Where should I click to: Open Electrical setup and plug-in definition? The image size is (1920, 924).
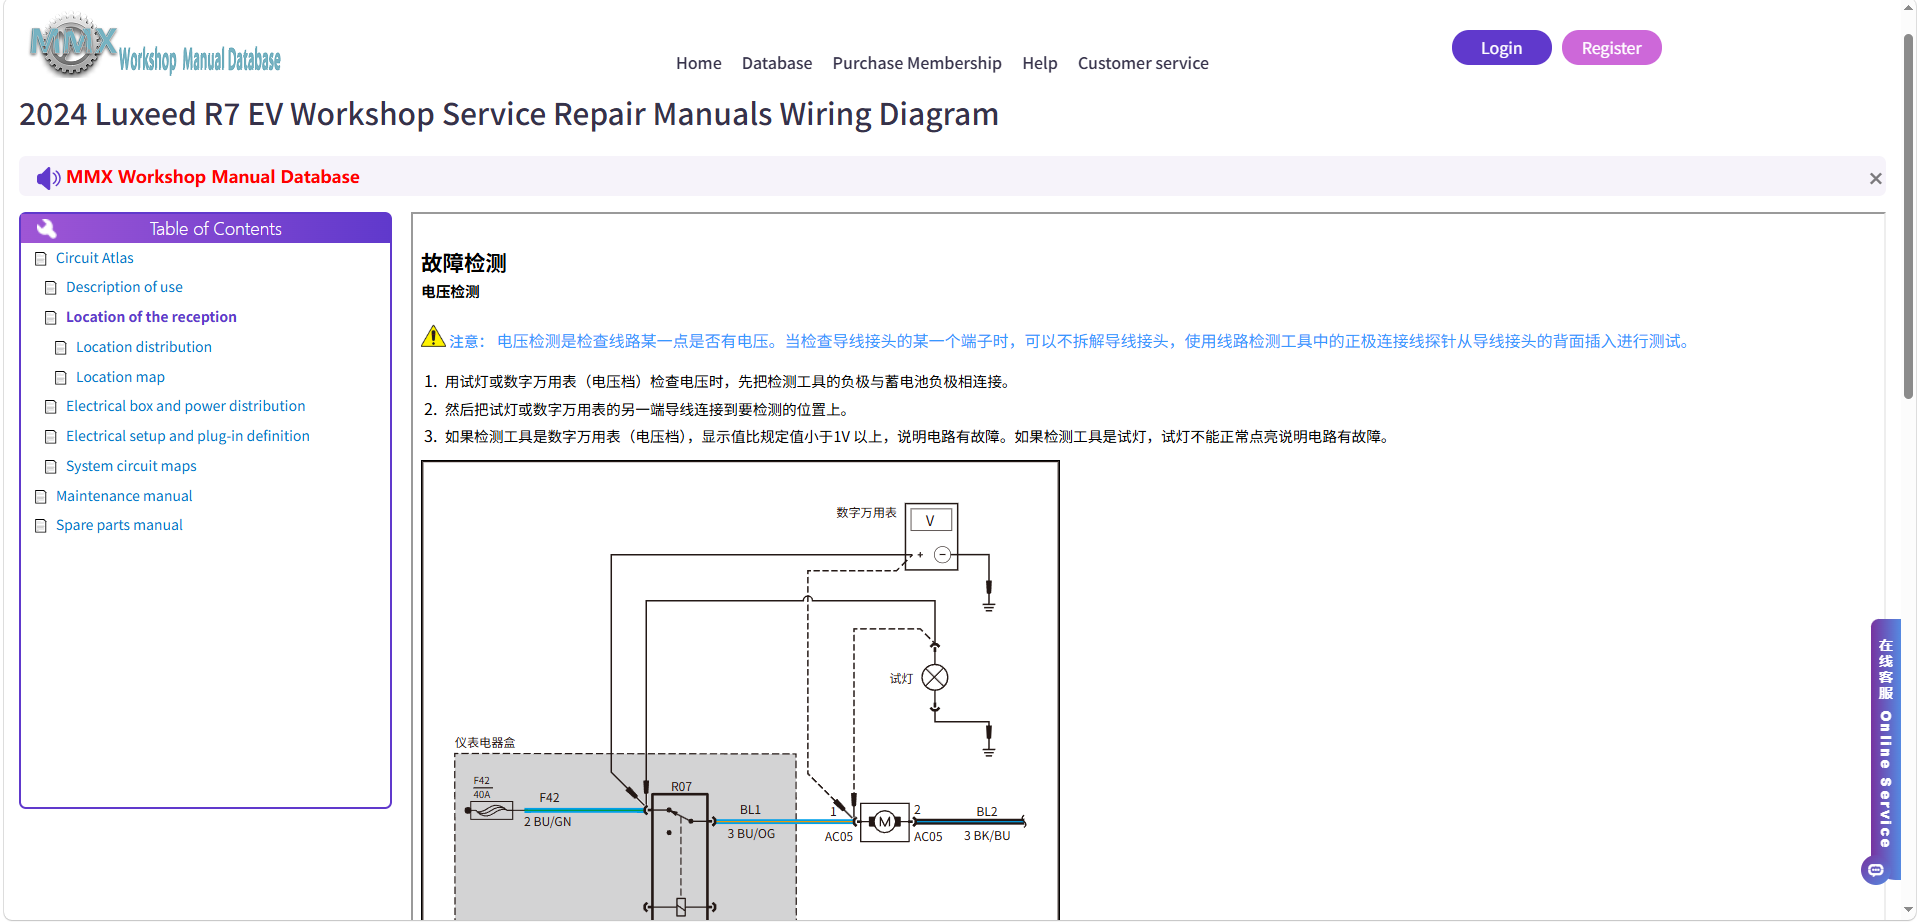click(188, 436)
